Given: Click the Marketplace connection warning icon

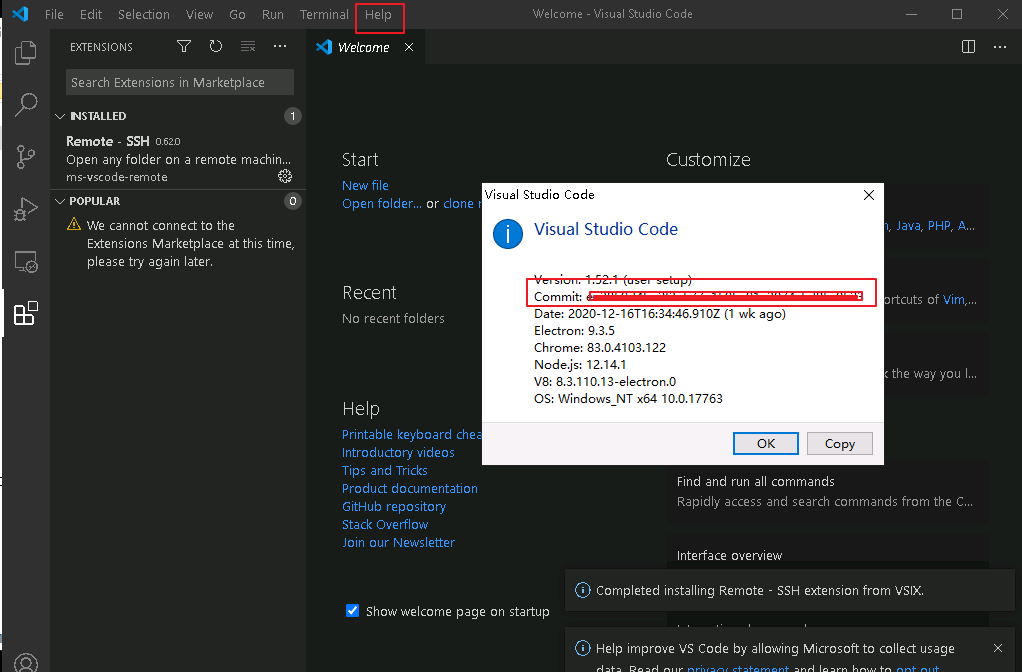Looking at the screenshot, I should point(74,225).
